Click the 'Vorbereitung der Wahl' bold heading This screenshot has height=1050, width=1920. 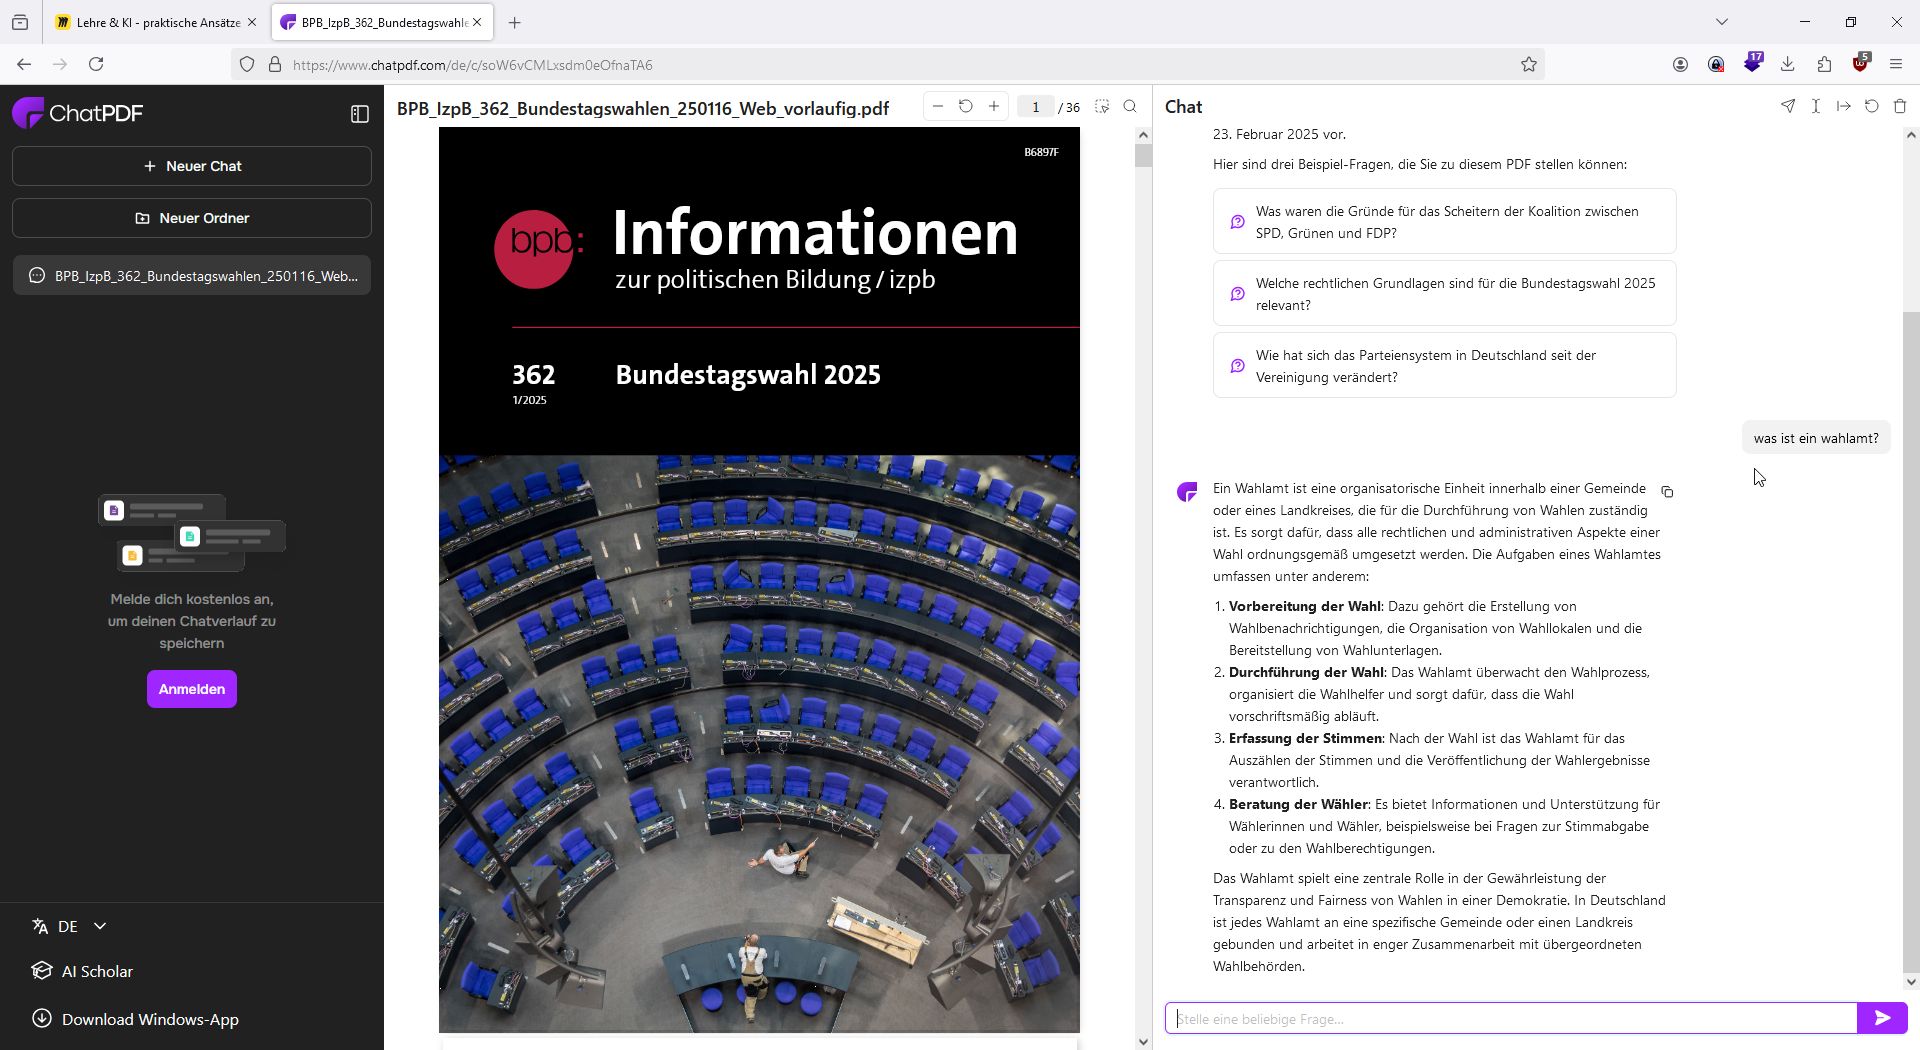(1305, 606)
